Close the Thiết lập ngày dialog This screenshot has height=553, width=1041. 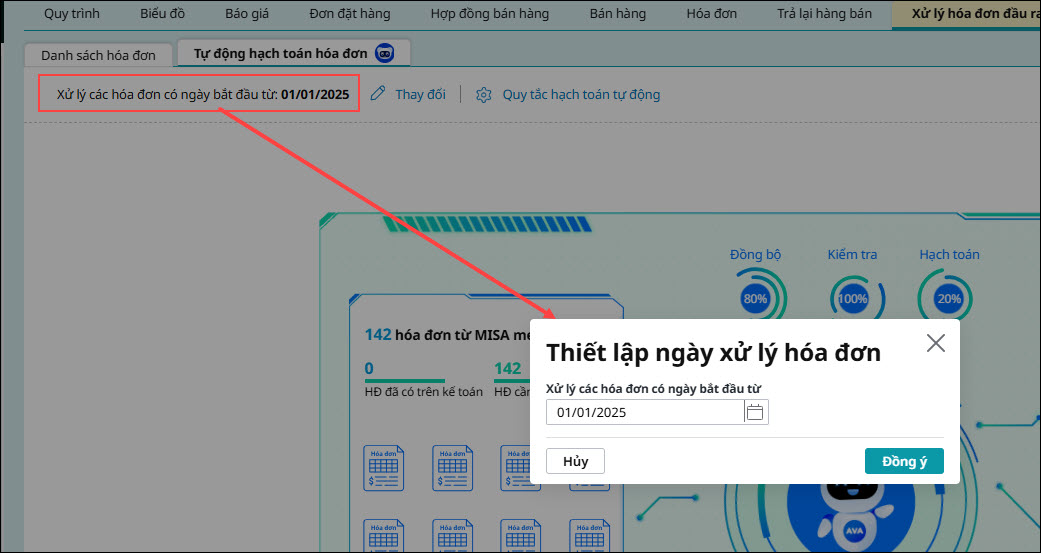[x=935, y=343]
